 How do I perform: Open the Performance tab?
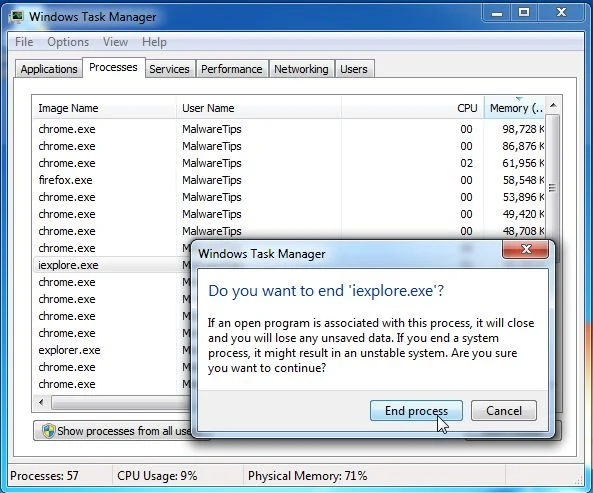pos(231,69)
